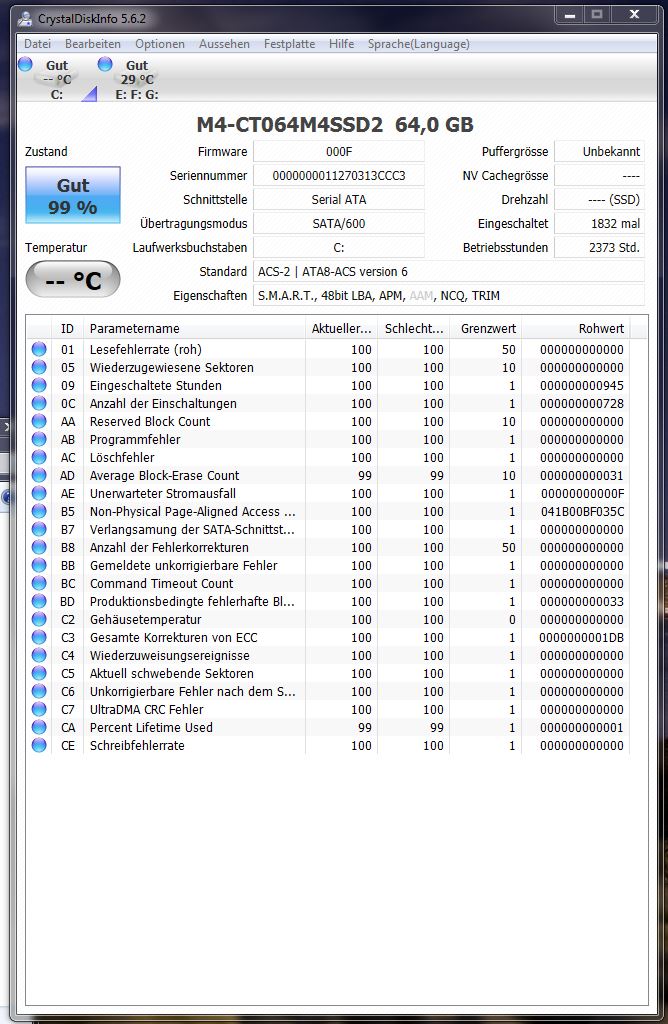Image resolution: width=668 pixels, height=1024 pixels.
Task: Click the Eigenschaften field with S.M.A.R.T. features
Action: click(x=449, y=296)
